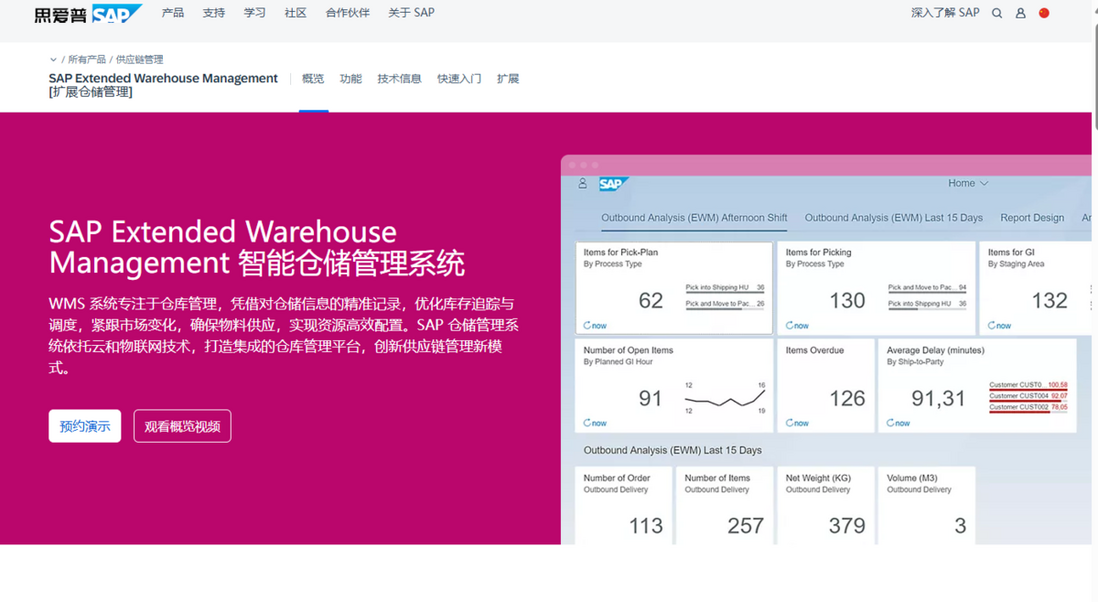Click refresh icon on Number of Open Items tile
Image resolution: width=1098 pixels, height=602 pixels.
(587, 423)
